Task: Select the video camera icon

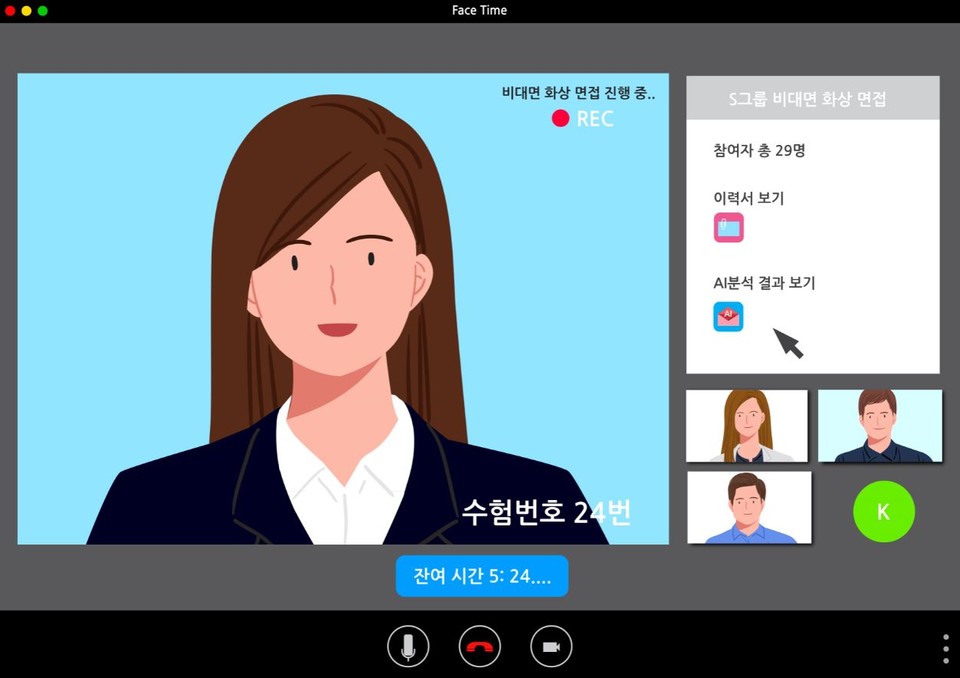Action: 553,646
